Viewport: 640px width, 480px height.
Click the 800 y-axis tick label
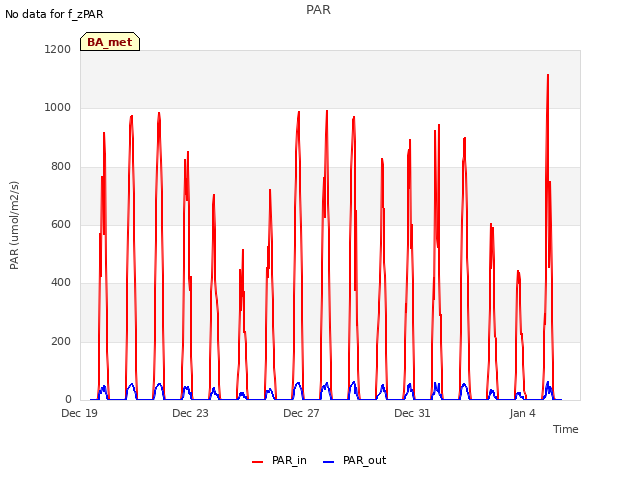coord(61,167)
